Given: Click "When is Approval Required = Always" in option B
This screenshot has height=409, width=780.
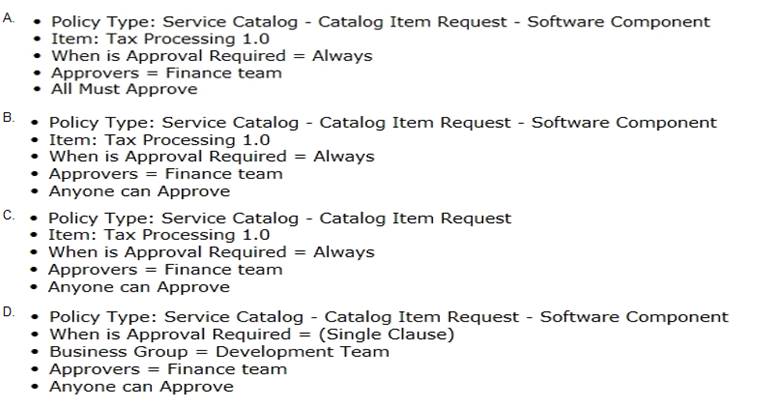Looking at the screenshot, I should click(211, 157).
